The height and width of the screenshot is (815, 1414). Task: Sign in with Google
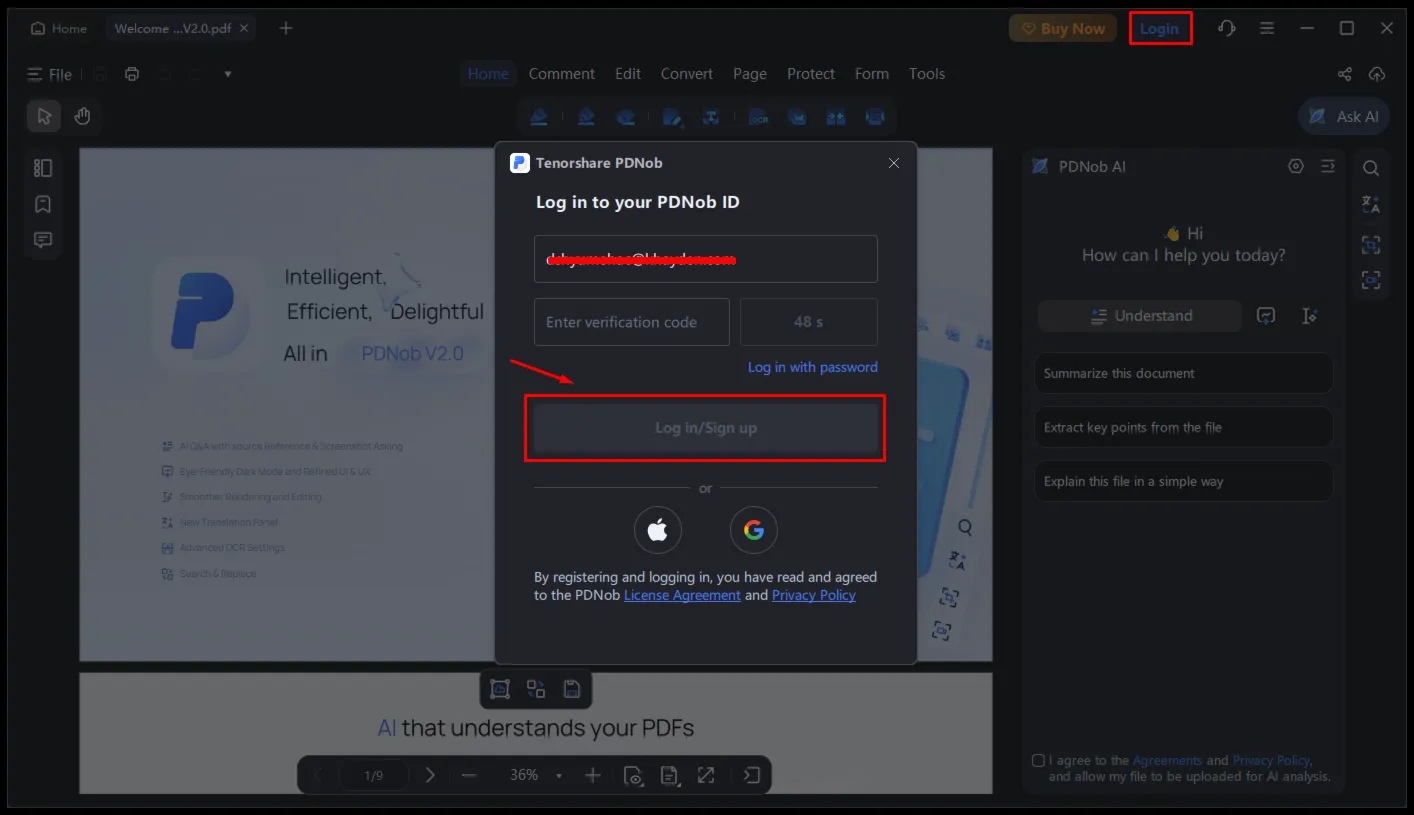(x=754, y=530)
